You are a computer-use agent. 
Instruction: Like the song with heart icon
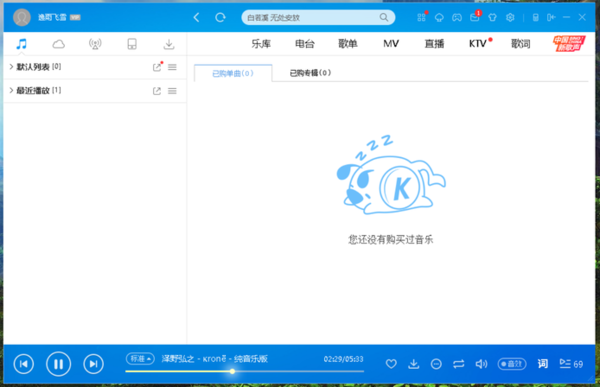(x=391, y=364)
